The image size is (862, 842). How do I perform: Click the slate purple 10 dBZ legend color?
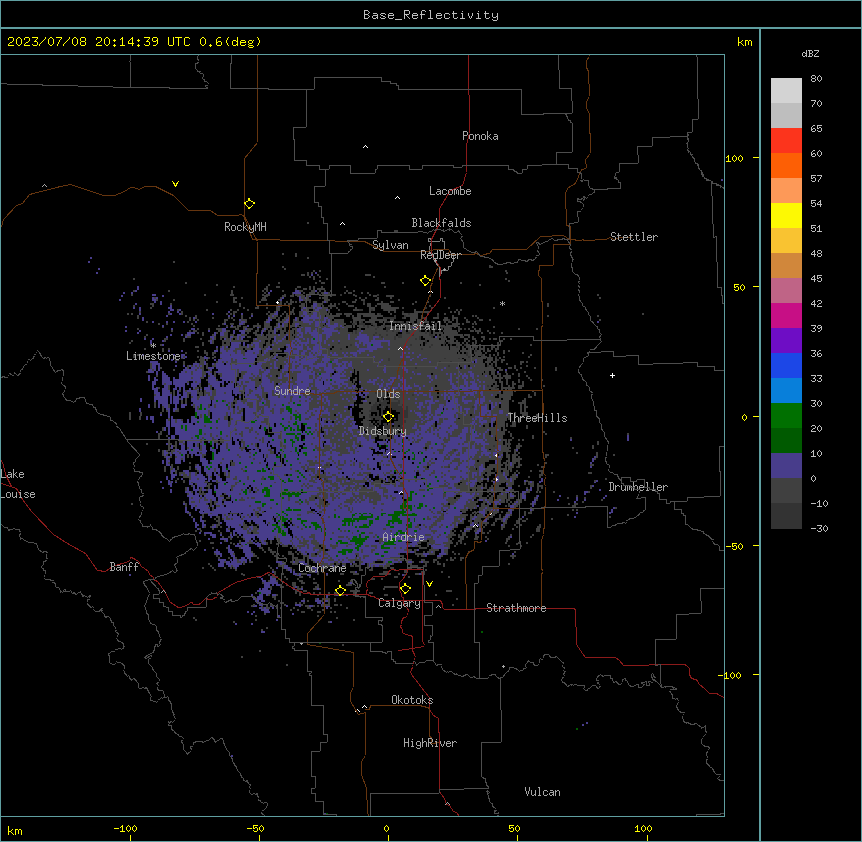(x=786, y=466)
